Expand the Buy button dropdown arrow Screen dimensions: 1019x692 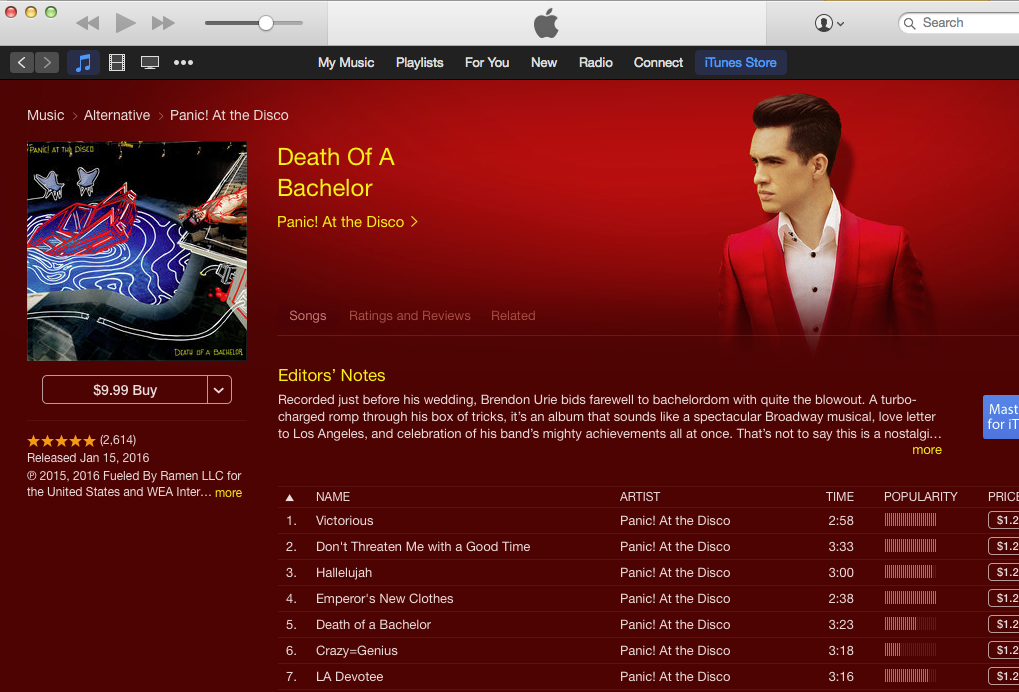(x=219, y=390)
